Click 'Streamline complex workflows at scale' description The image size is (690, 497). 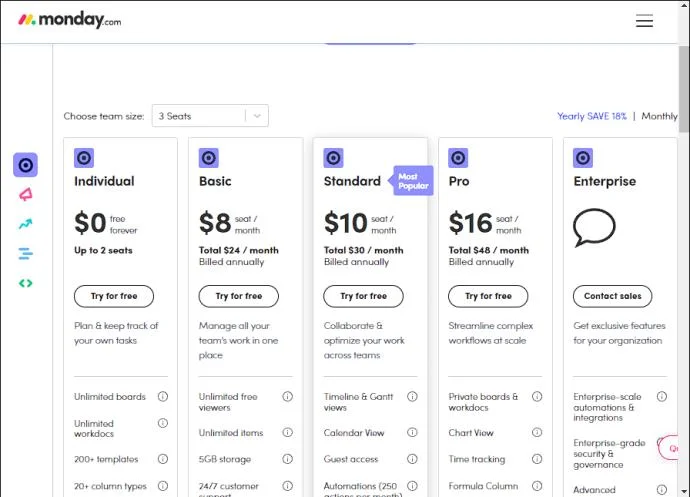click(491, 333)
